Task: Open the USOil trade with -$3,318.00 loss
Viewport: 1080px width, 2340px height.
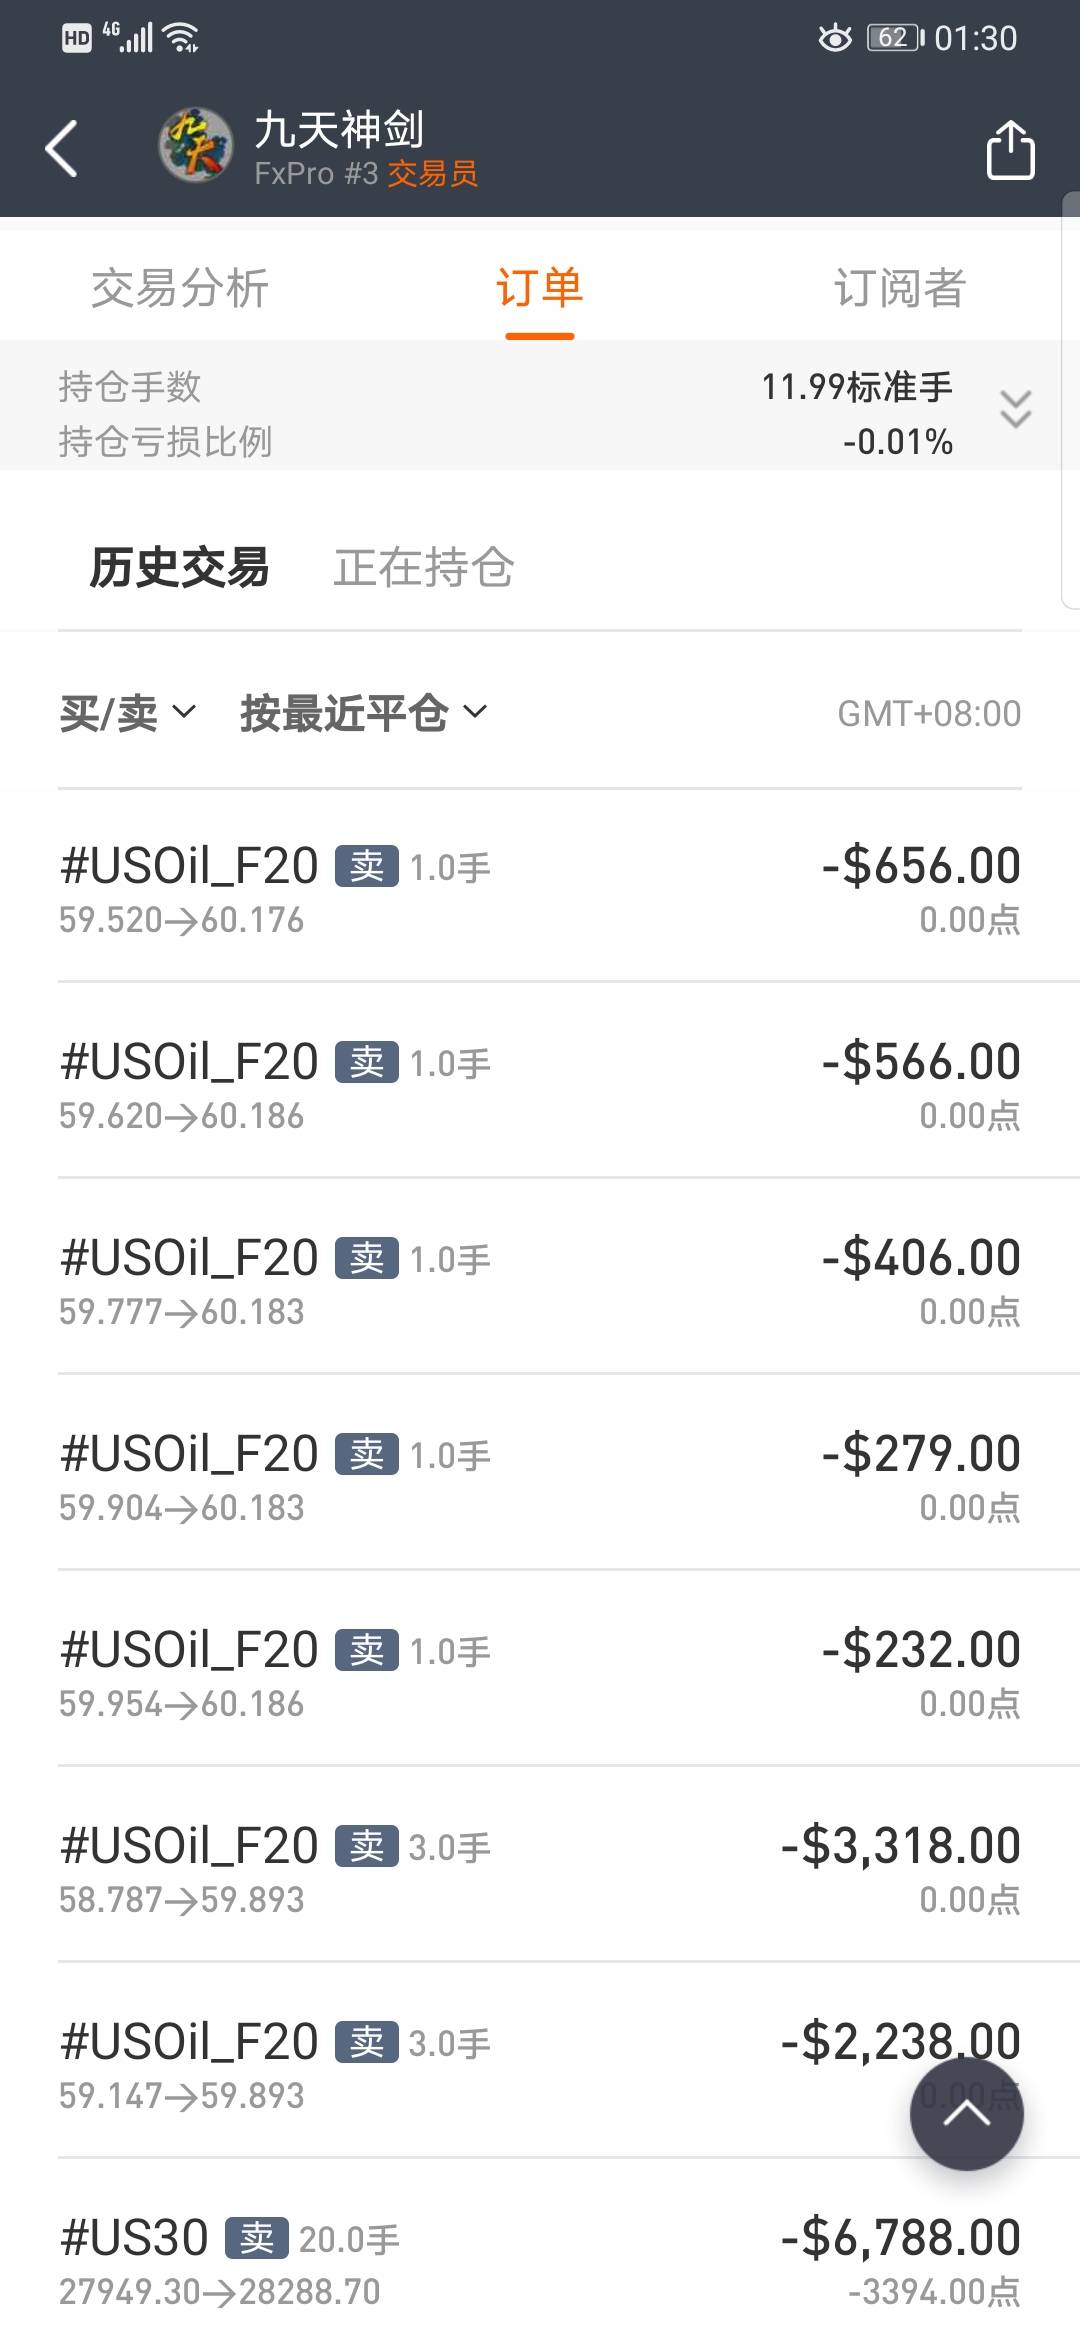Action: coord(540,1867)
